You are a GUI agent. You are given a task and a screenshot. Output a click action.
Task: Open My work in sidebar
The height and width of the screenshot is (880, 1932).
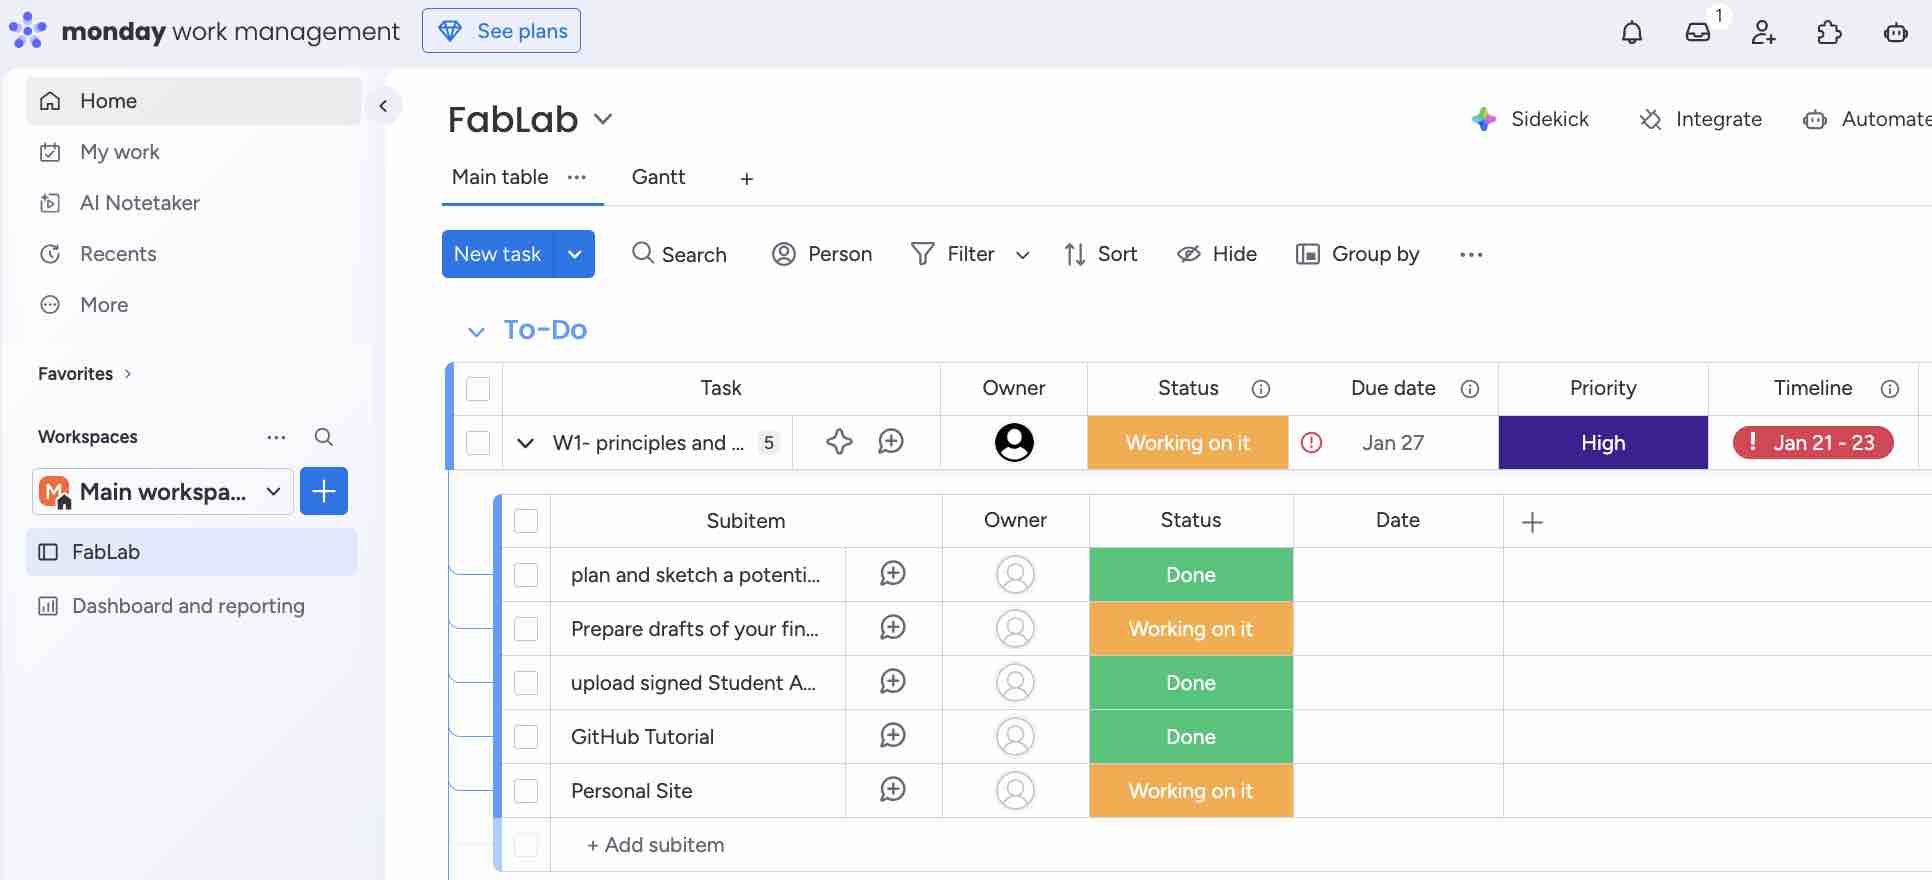pos(119,152)
